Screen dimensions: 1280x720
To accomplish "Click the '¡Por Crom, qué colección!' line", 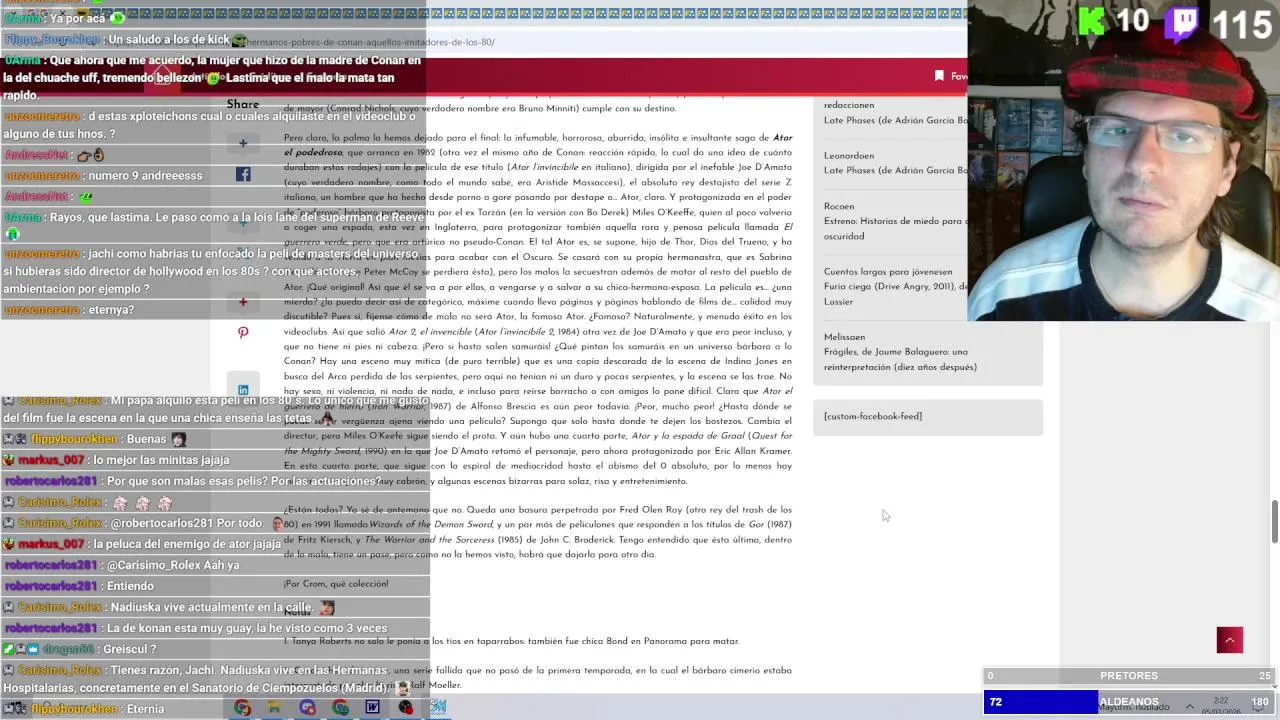I will coord(336,584).
